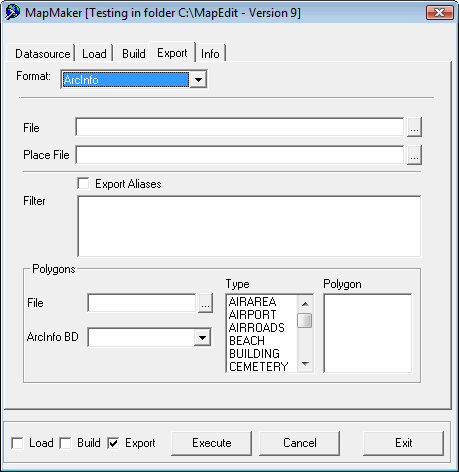Click inside the Filter text area
This screenshot has height=472, width=459.
pos(249,226)
